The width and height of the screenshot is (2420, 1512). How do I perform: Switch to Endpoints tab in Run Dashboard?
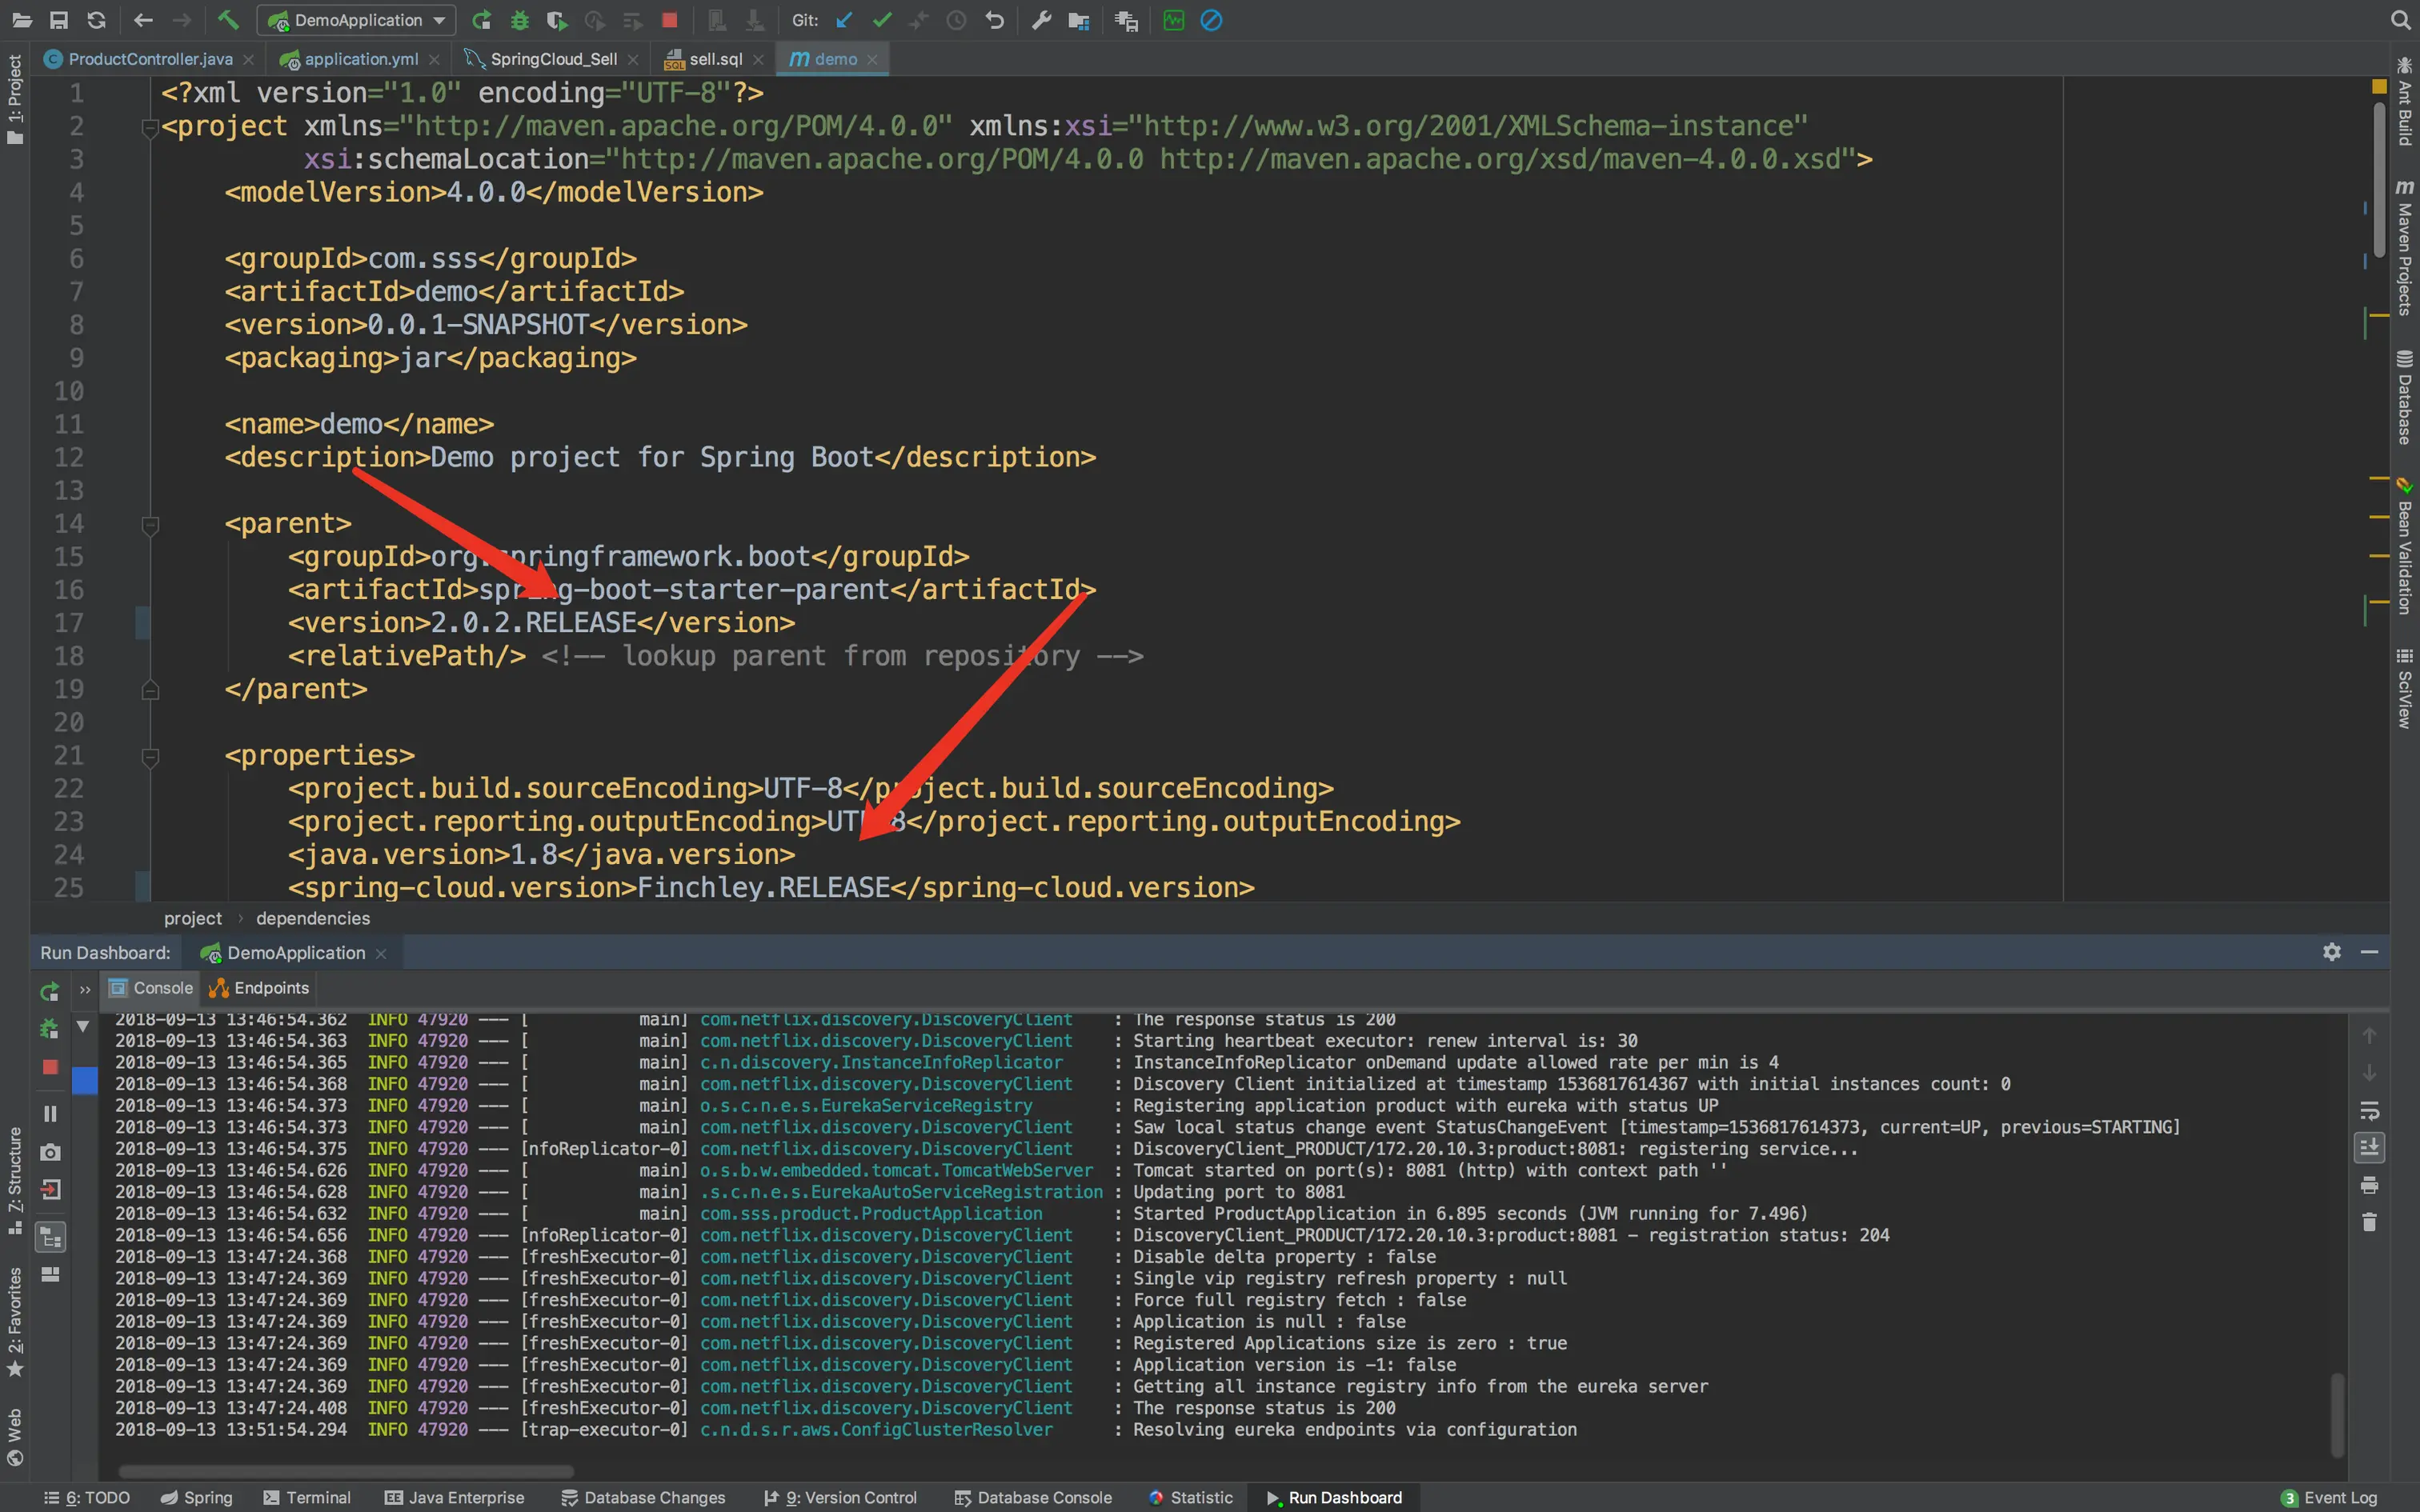pyautogui.click(x=260, y=988)
